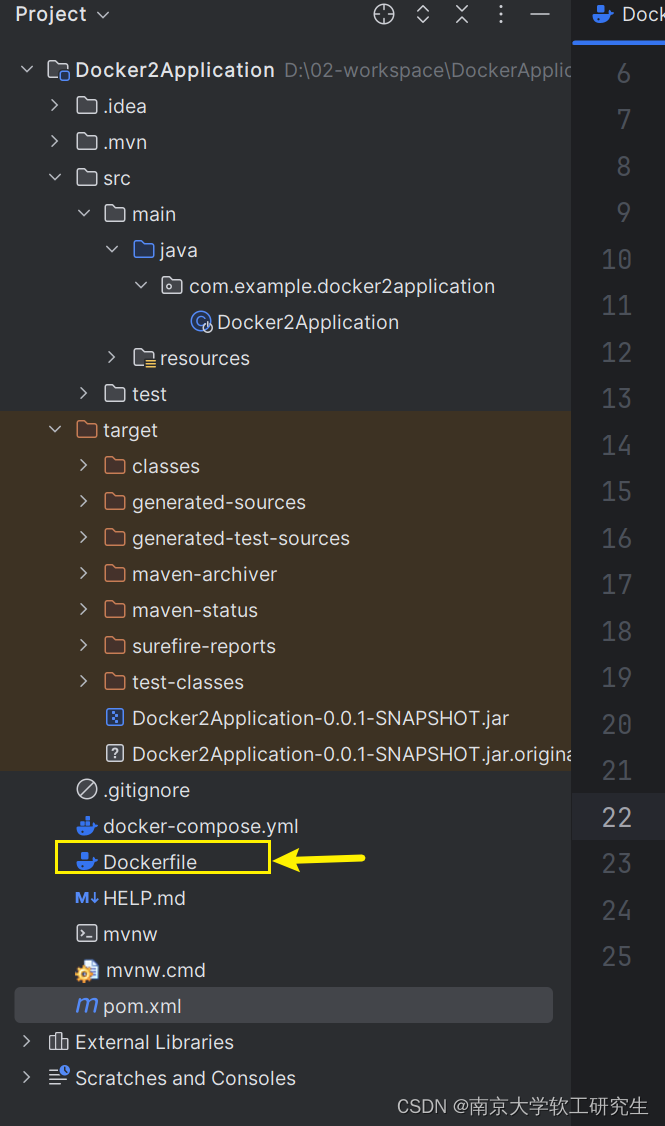
Task: Select the .mvn folder name
Action: point(125,142)
